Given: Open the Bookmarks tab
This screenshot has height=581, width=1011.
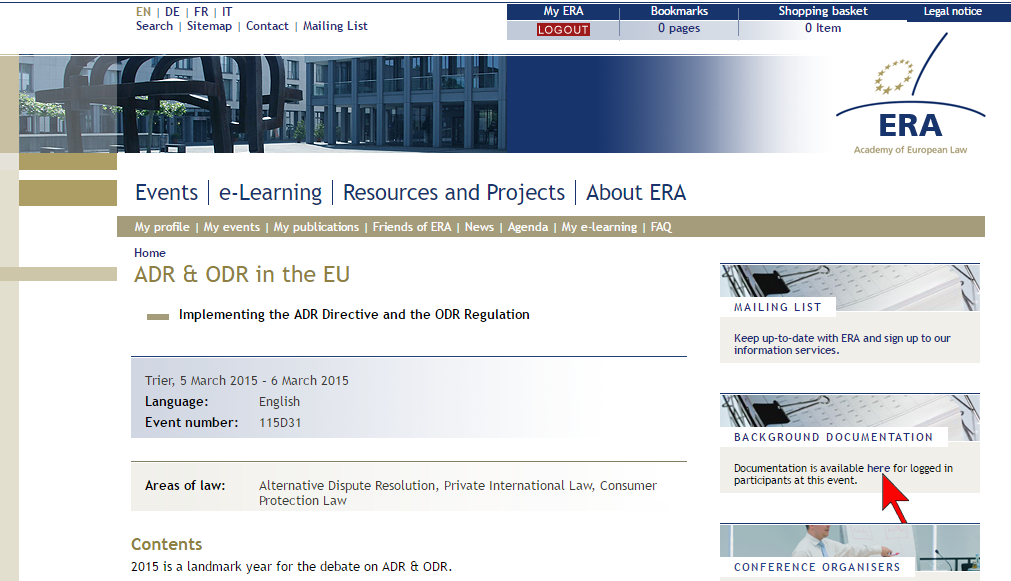Looking at the screenshot, I should click(679, 11).
